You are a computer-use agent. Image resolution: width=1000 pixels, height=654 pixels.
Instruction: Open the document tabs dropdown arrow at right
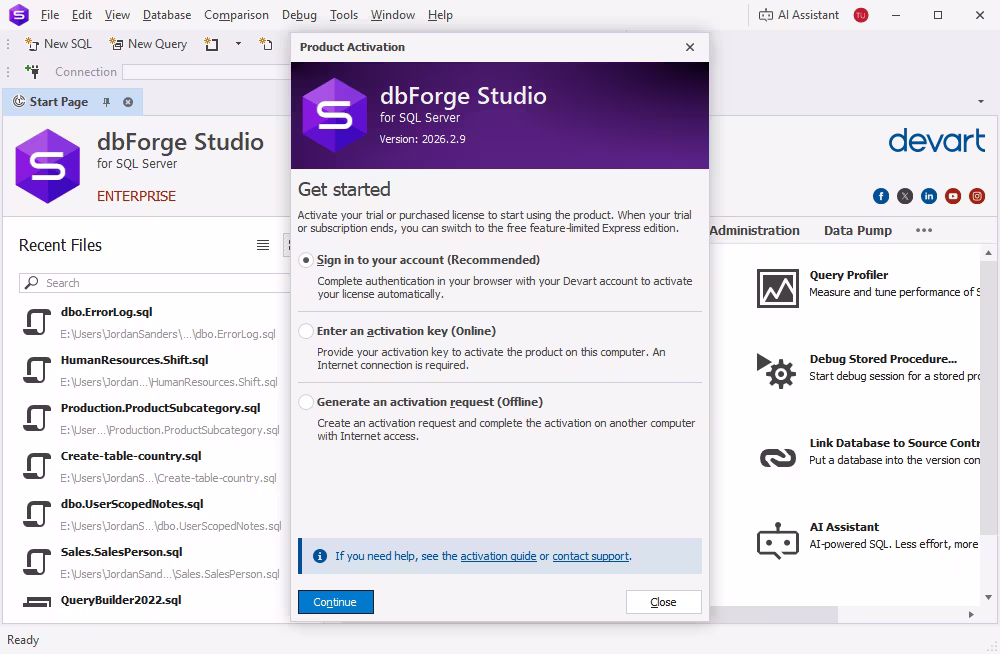click(981, 101)
